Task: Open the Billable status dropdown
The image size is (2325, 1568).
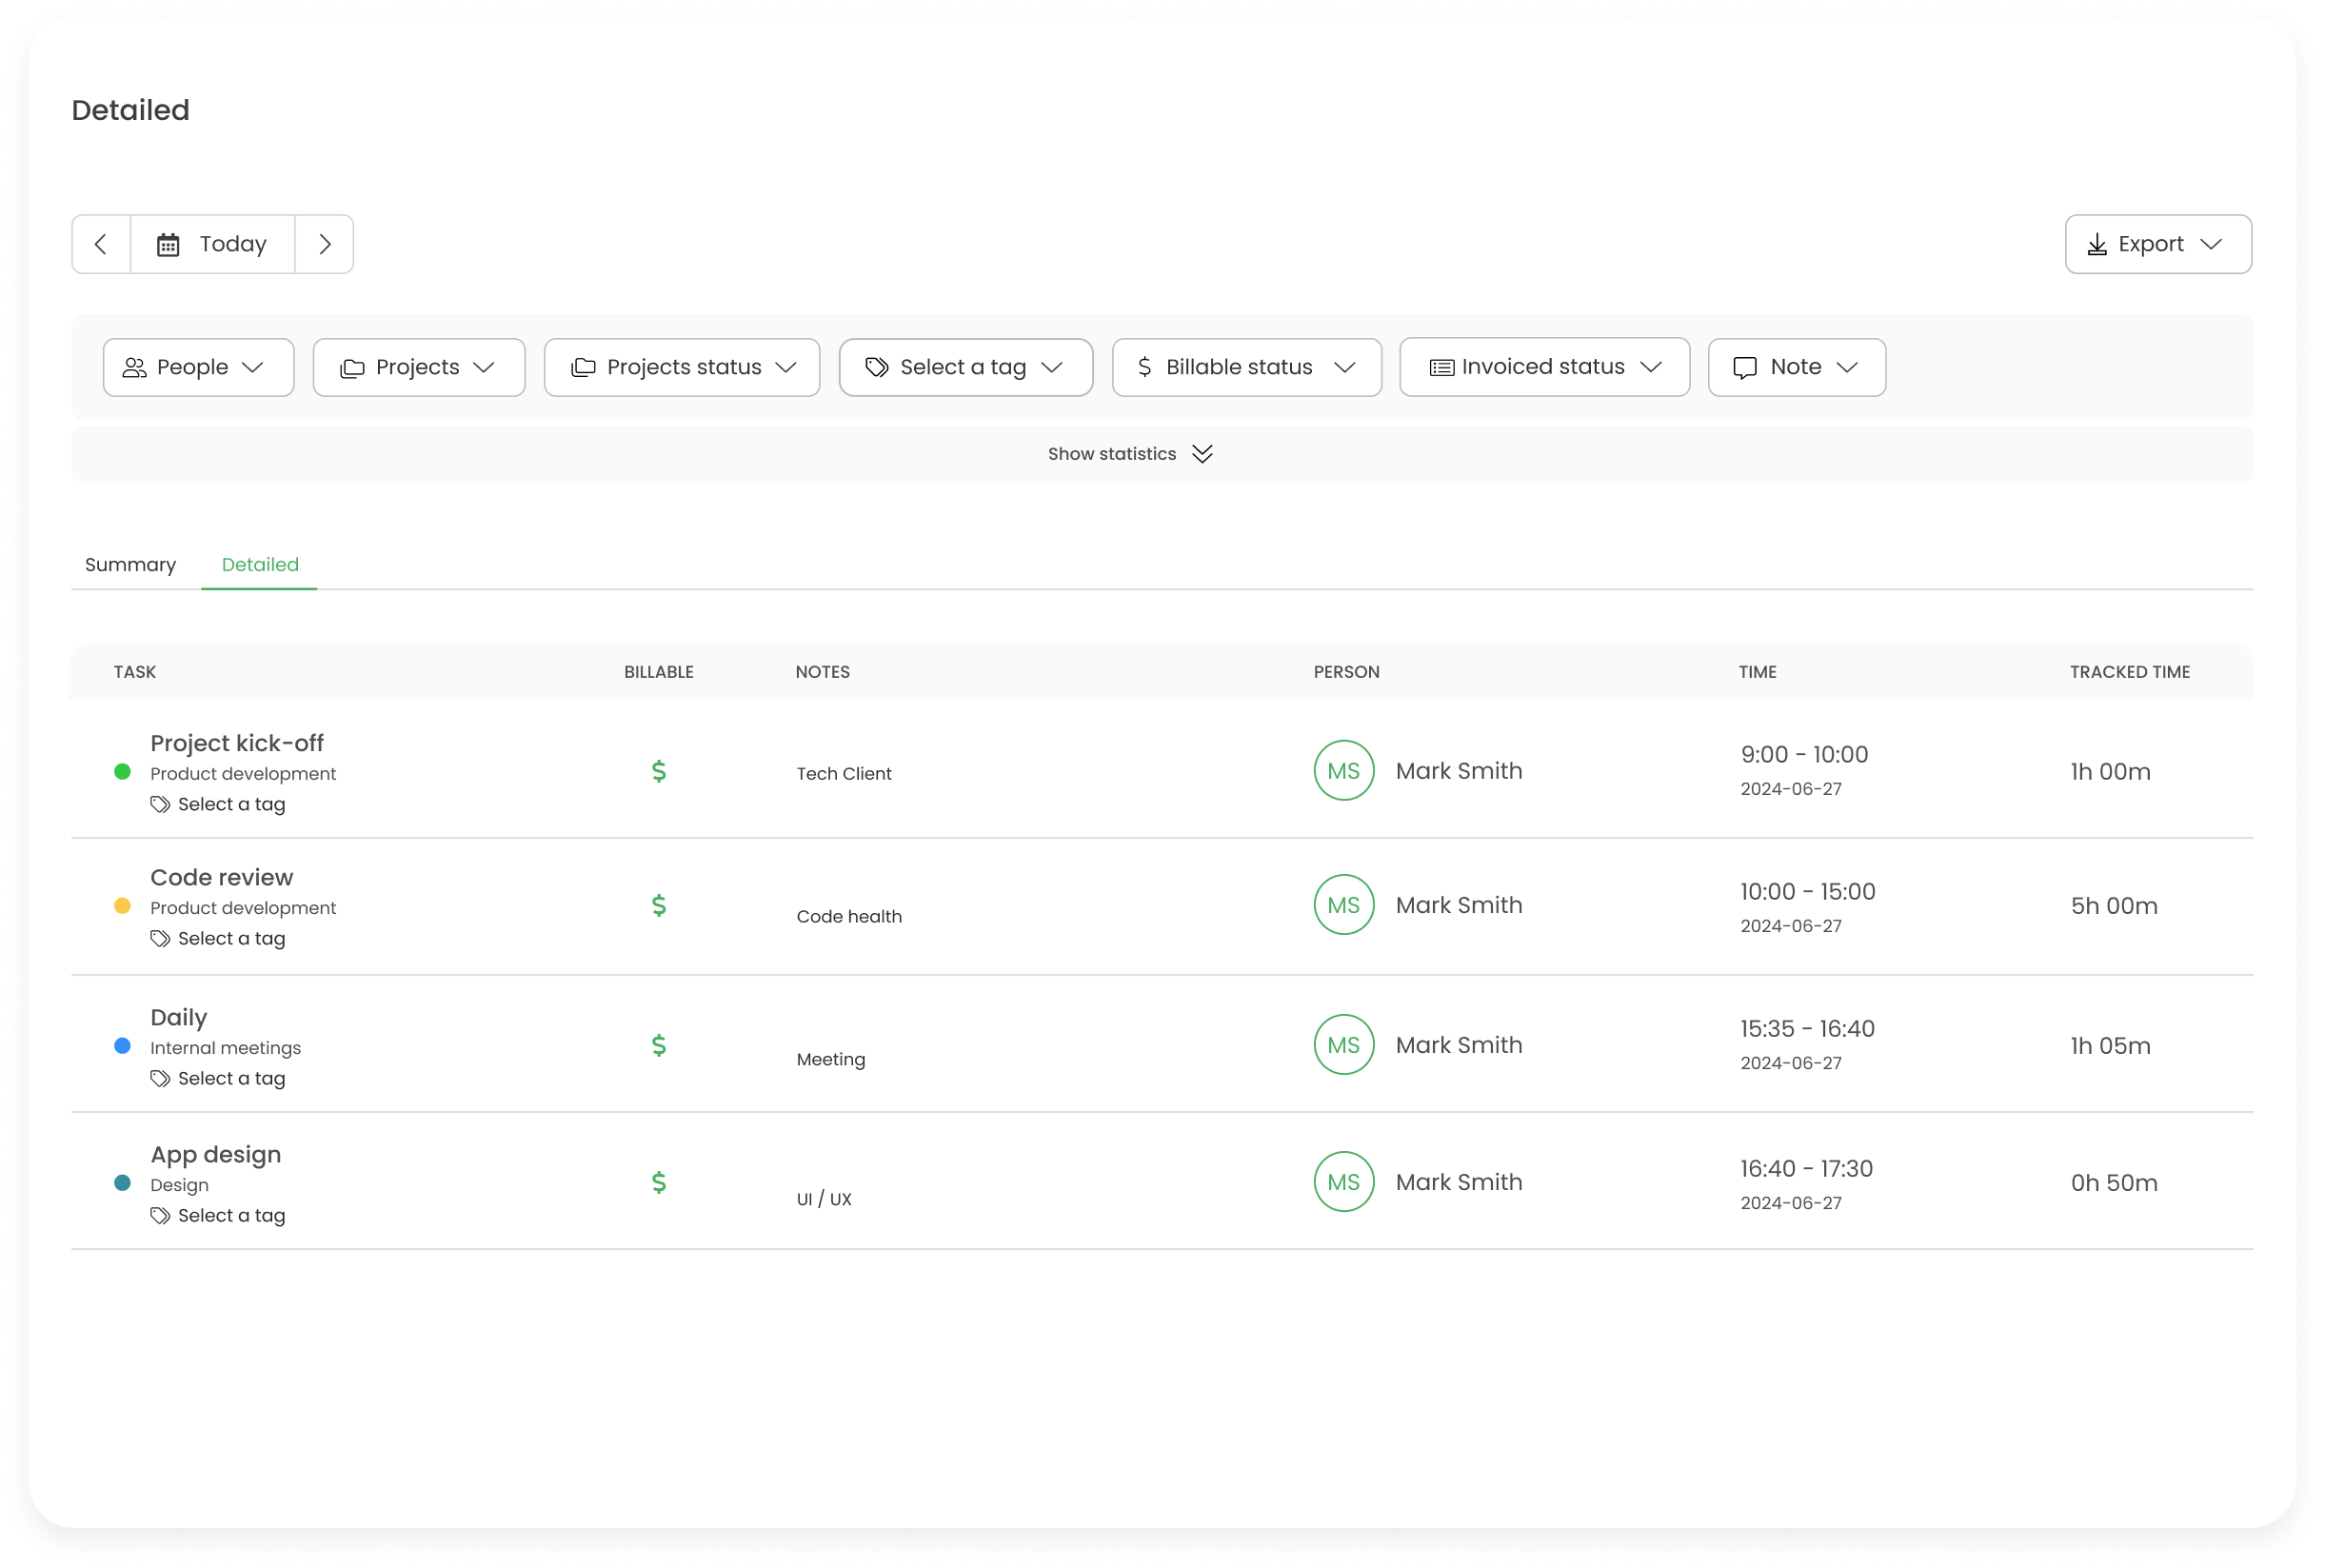Action: click(x=1246, y=367)
